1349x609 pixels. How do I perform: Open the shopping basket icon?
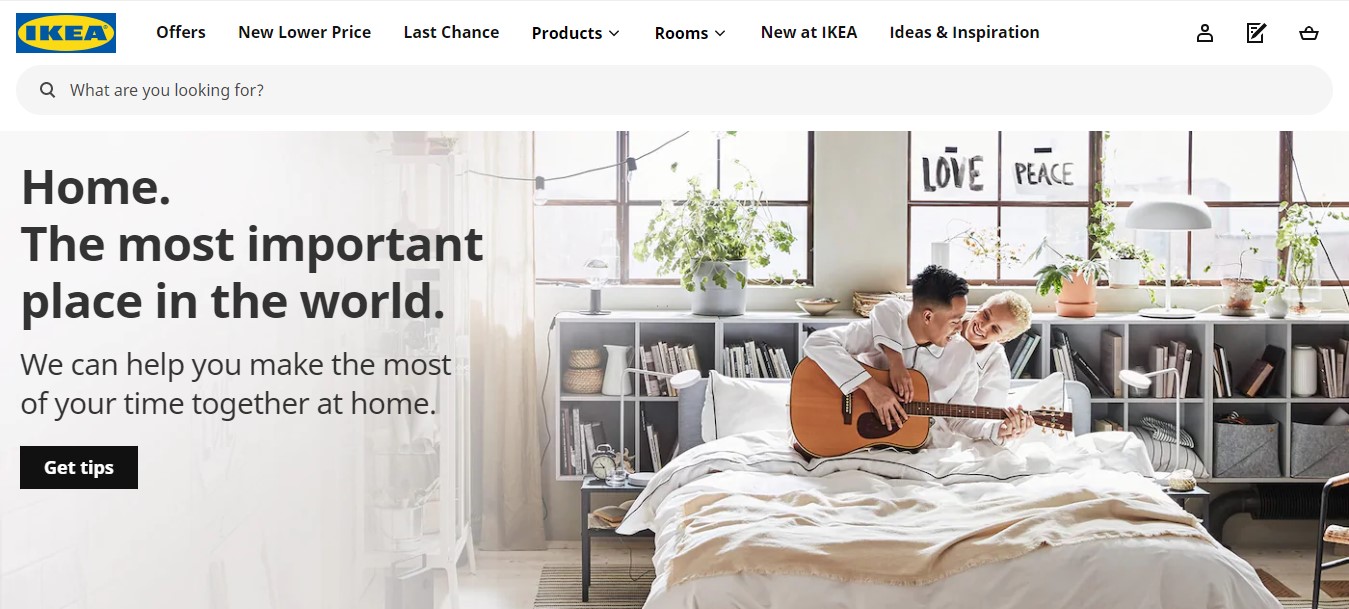pyautogui.click(x=1308, y=33)
